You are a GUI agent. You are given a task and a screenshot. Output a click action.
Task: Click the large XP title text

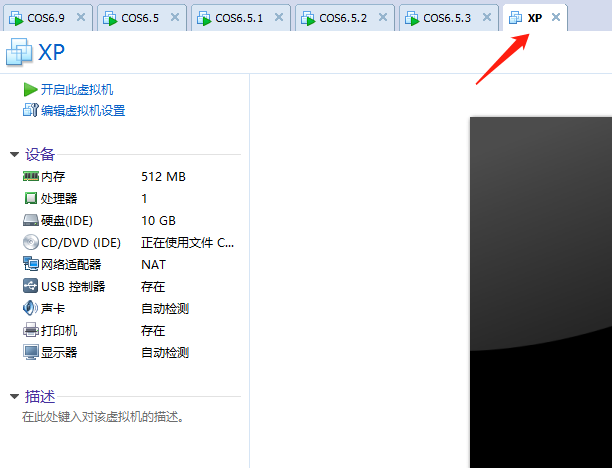tap(51, 52)
